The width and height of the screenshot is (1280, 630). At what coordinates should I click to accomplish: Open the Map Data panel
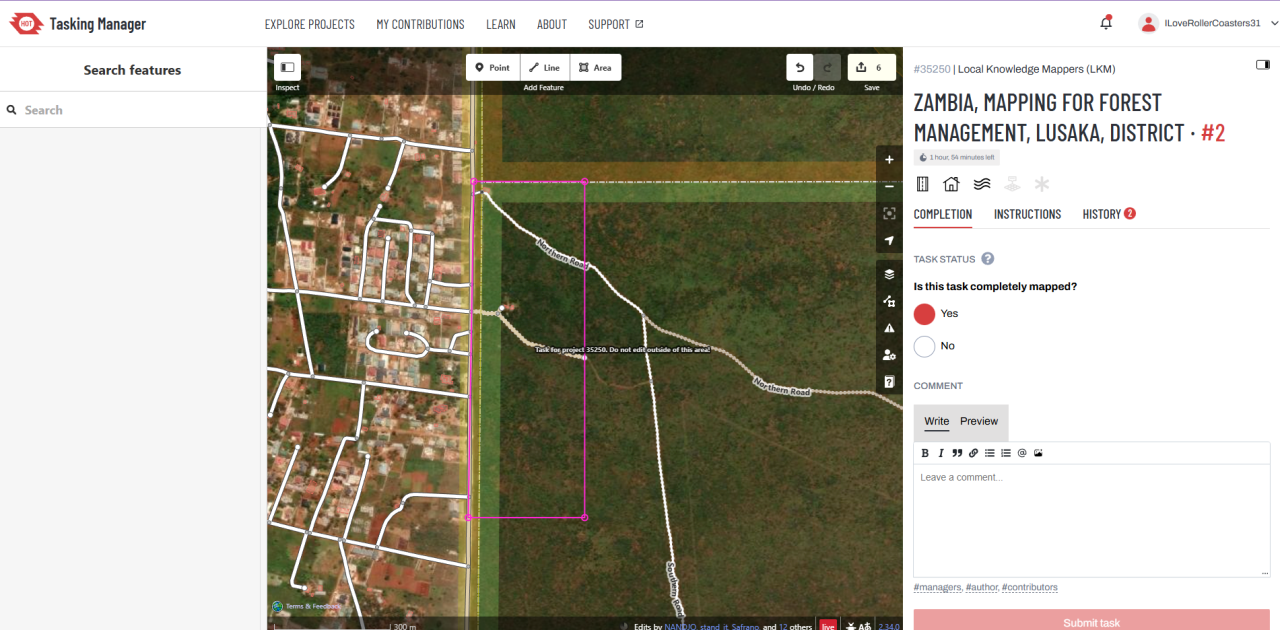[x=889, y=301]
